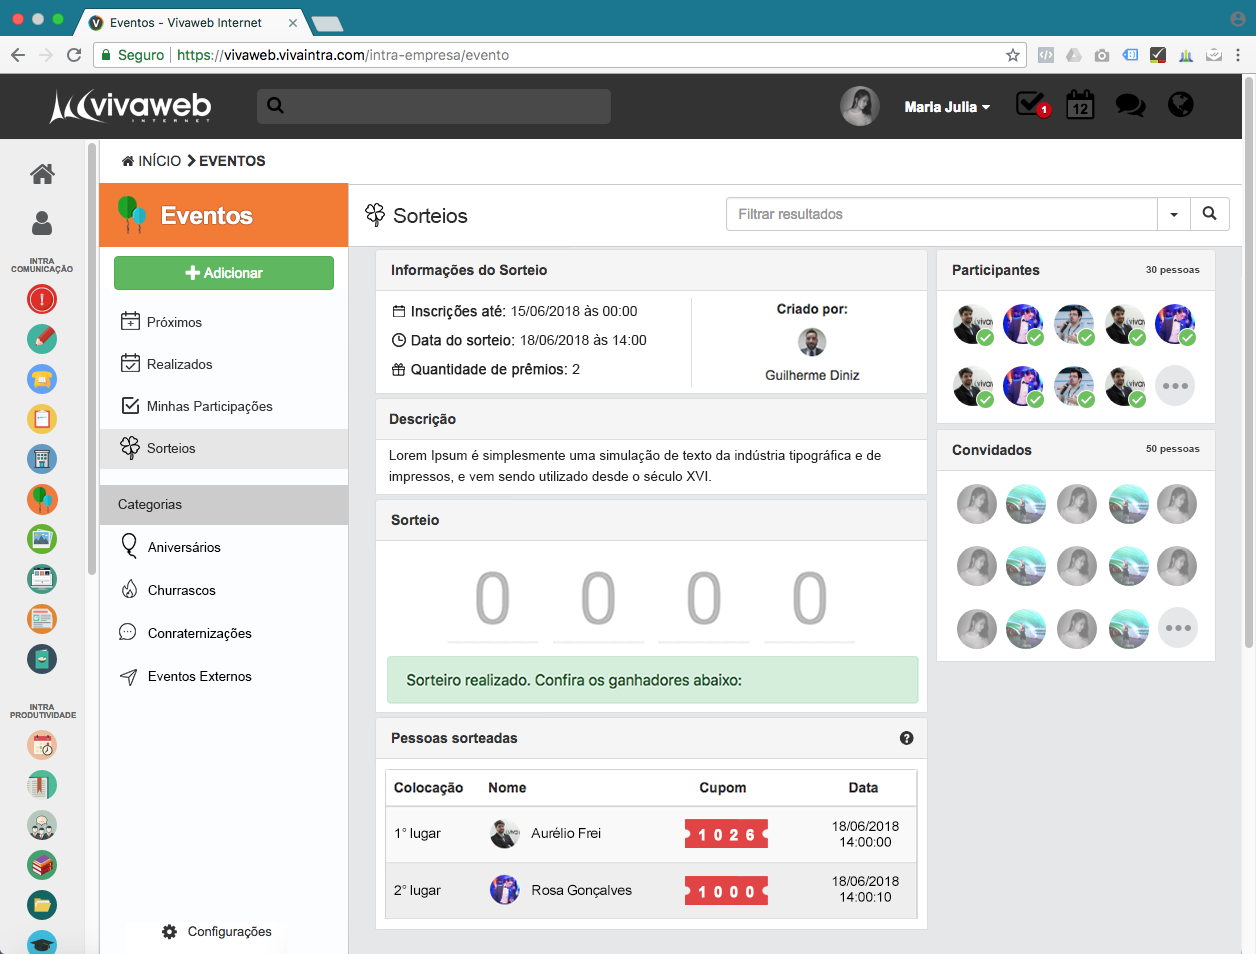This screenshot has height=954, width=1256.
Task: Open the filter options dropdown arrow
Action: point(1174,214)
